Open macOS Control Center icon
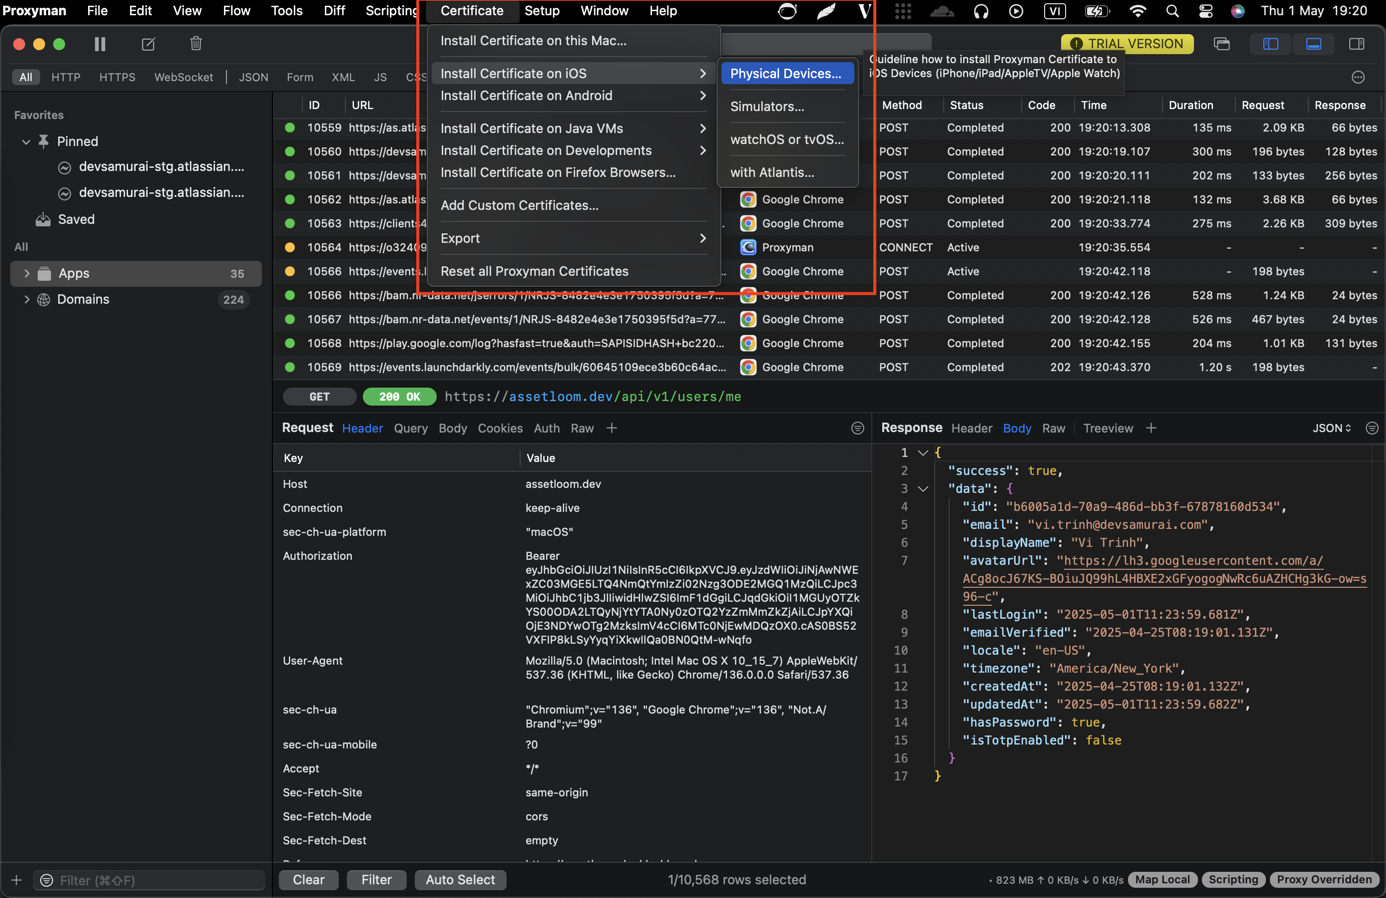 click(1206, 11)
